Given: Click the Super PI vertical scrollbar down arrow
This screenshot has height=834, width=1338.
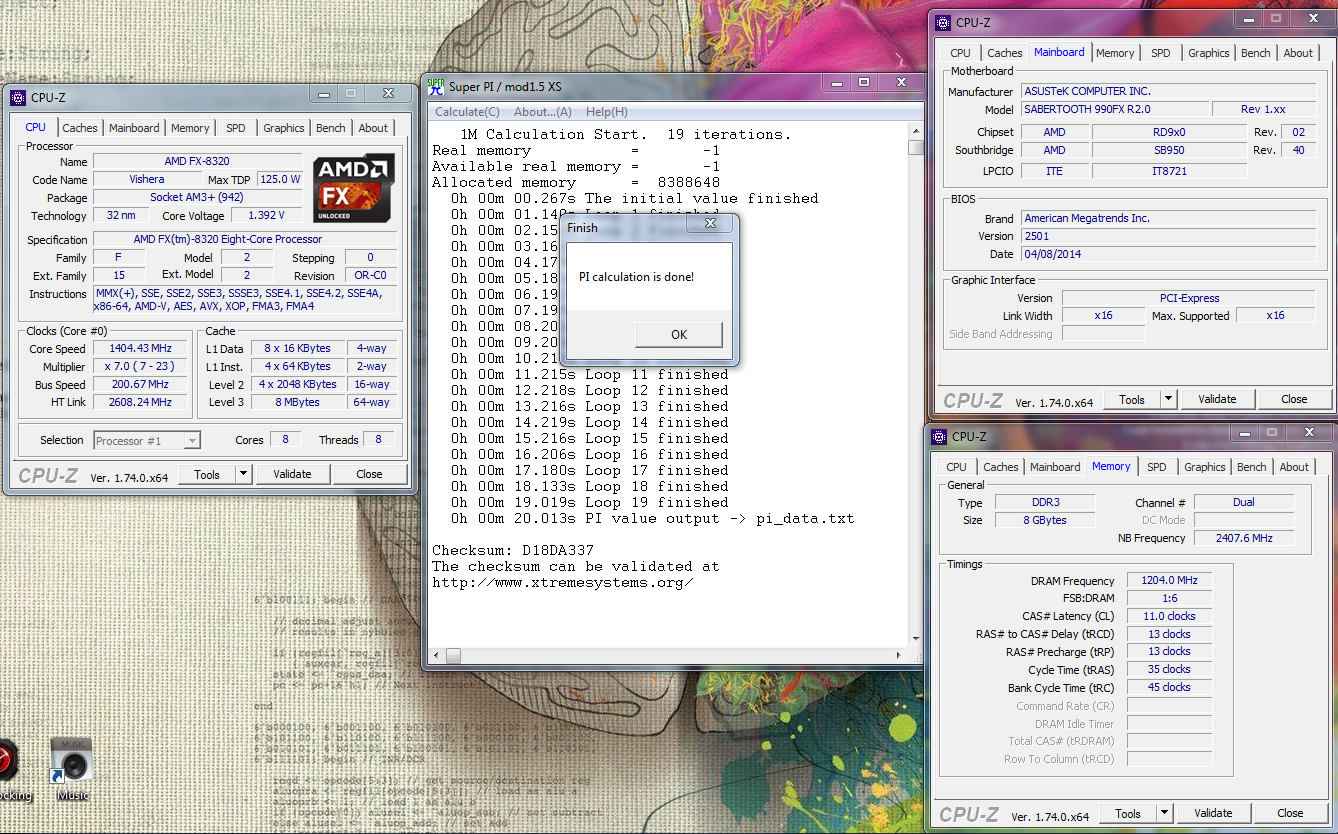Looking at the screenshot, I should pos(915,638).
